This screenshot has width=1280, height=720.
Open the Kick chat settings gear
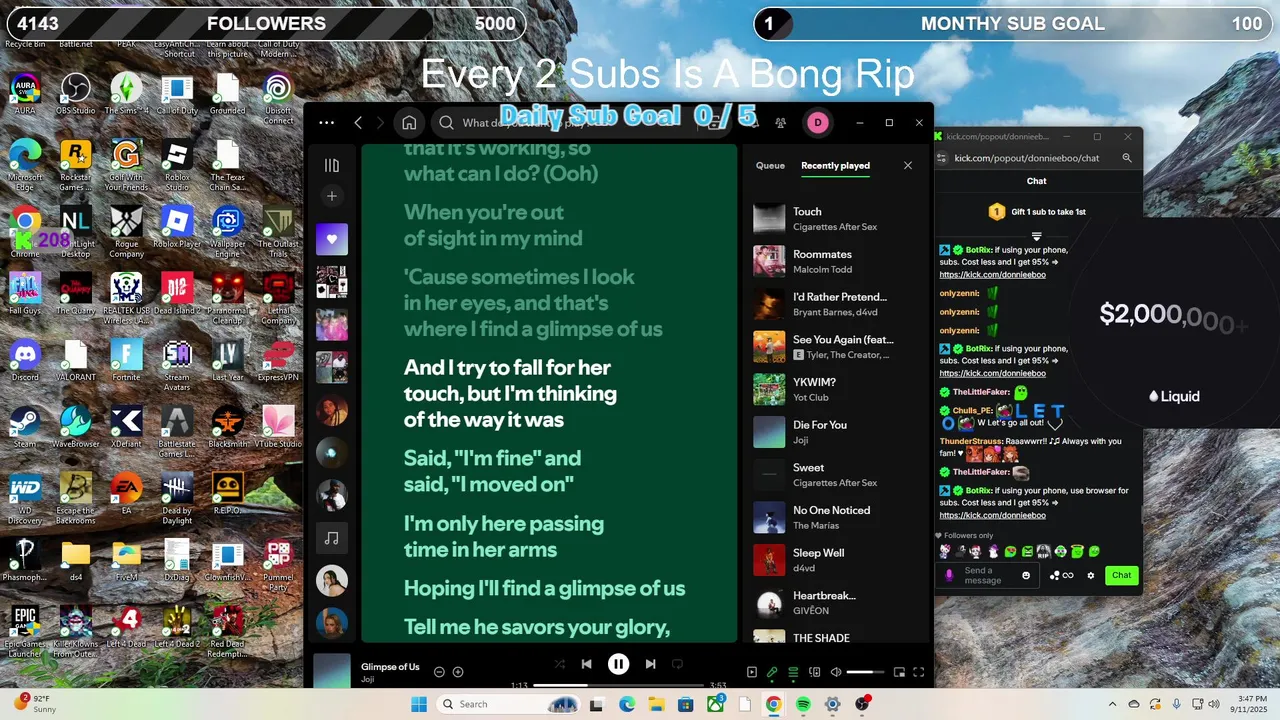tap(1091, 575)
